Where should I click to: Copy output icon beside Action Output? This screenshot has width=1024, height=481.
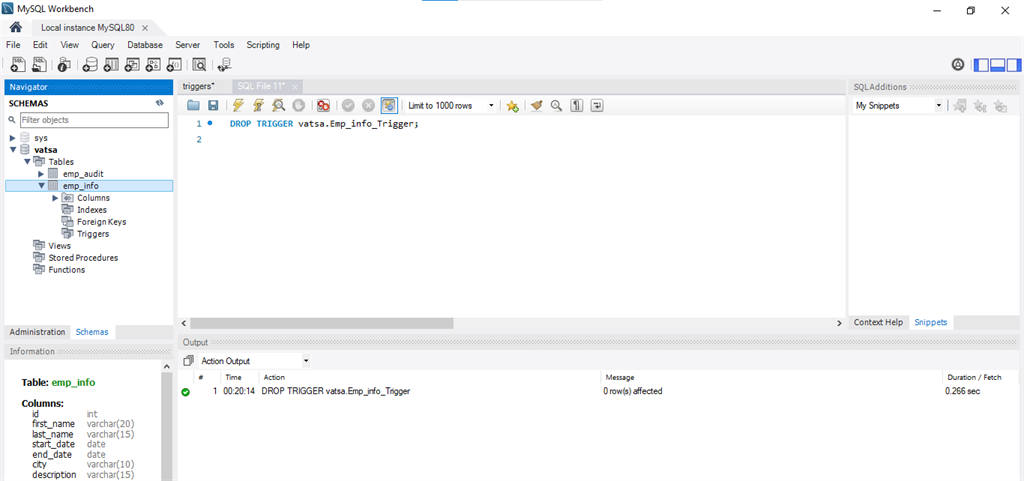(189, 360)
